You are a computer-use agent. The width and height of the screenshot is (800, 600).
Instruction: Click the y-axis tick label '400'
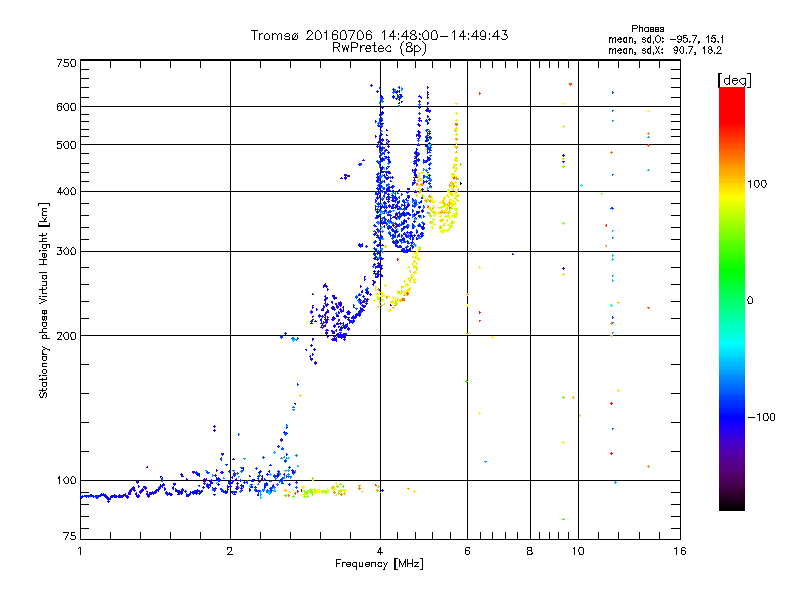pos(66,192)
